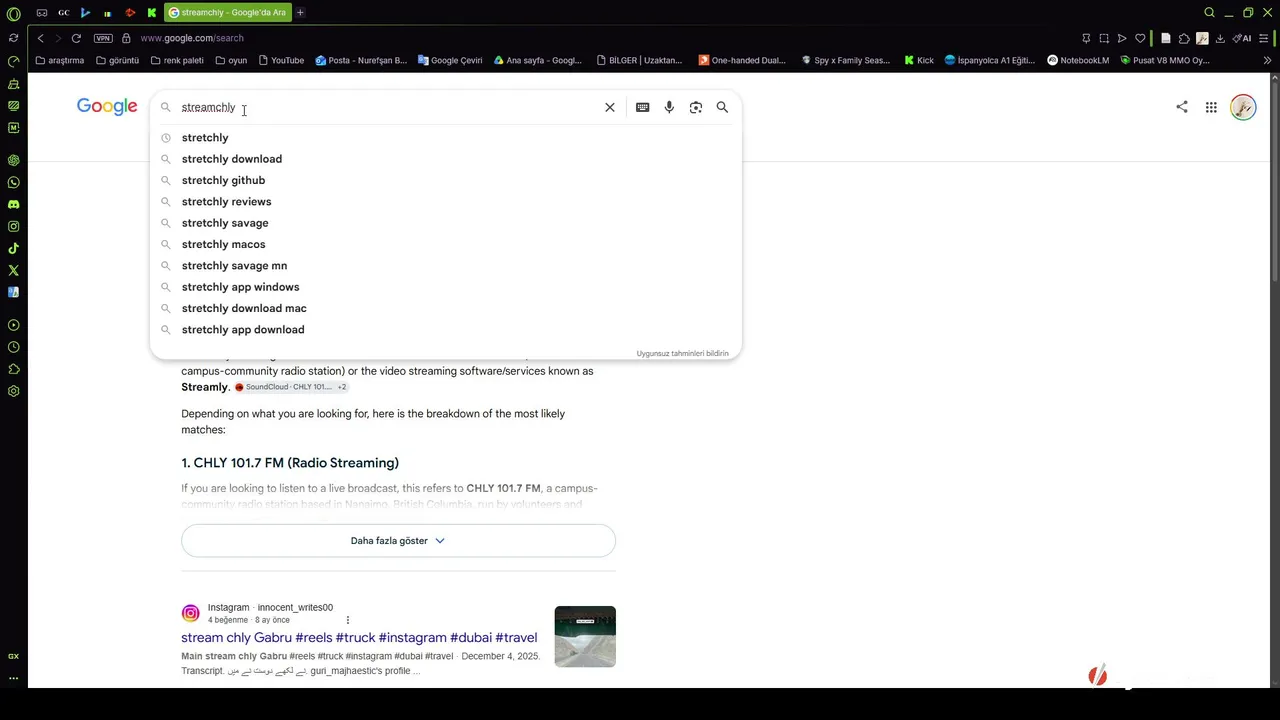The height and width of the screenshot is (720, 1280).
Task: Open Instagram in the sidebar
Action: point(13,226)
